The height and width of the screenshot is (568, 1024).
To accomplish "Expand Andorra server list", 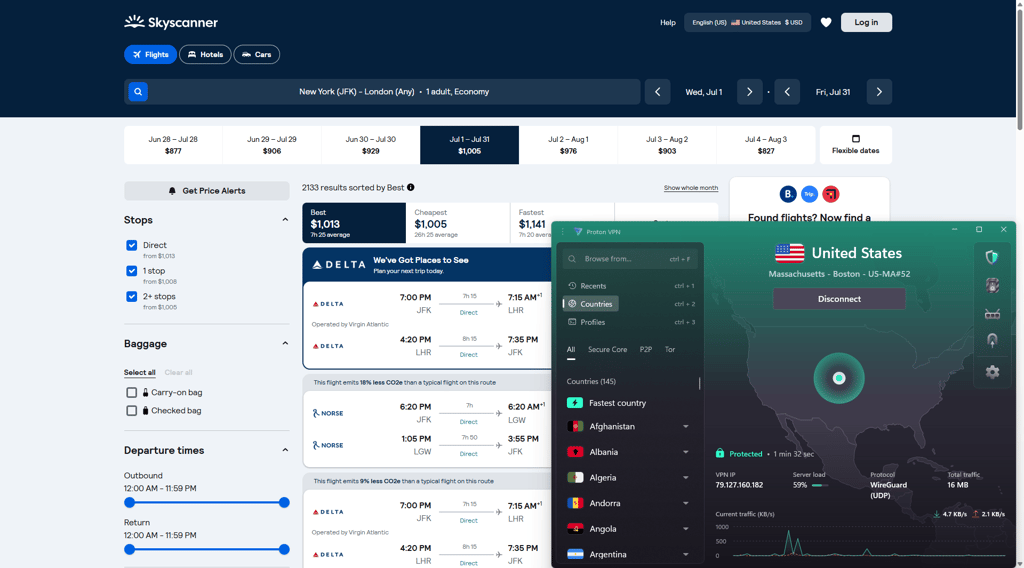I will coord(686,503).
